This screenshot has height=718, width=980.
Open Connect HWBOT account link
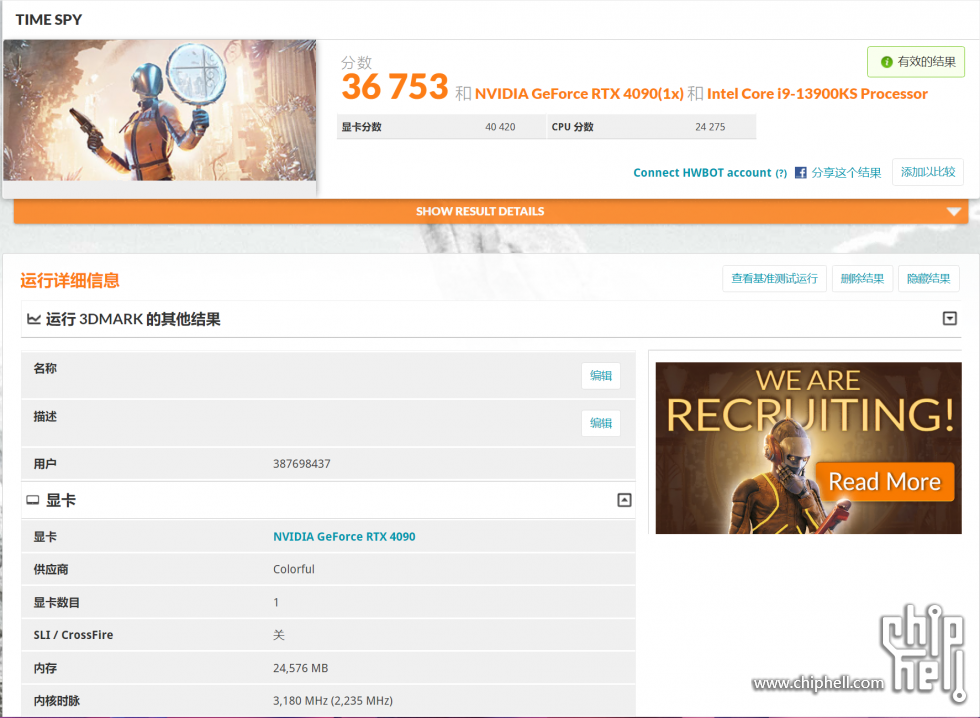coord(702,172)
